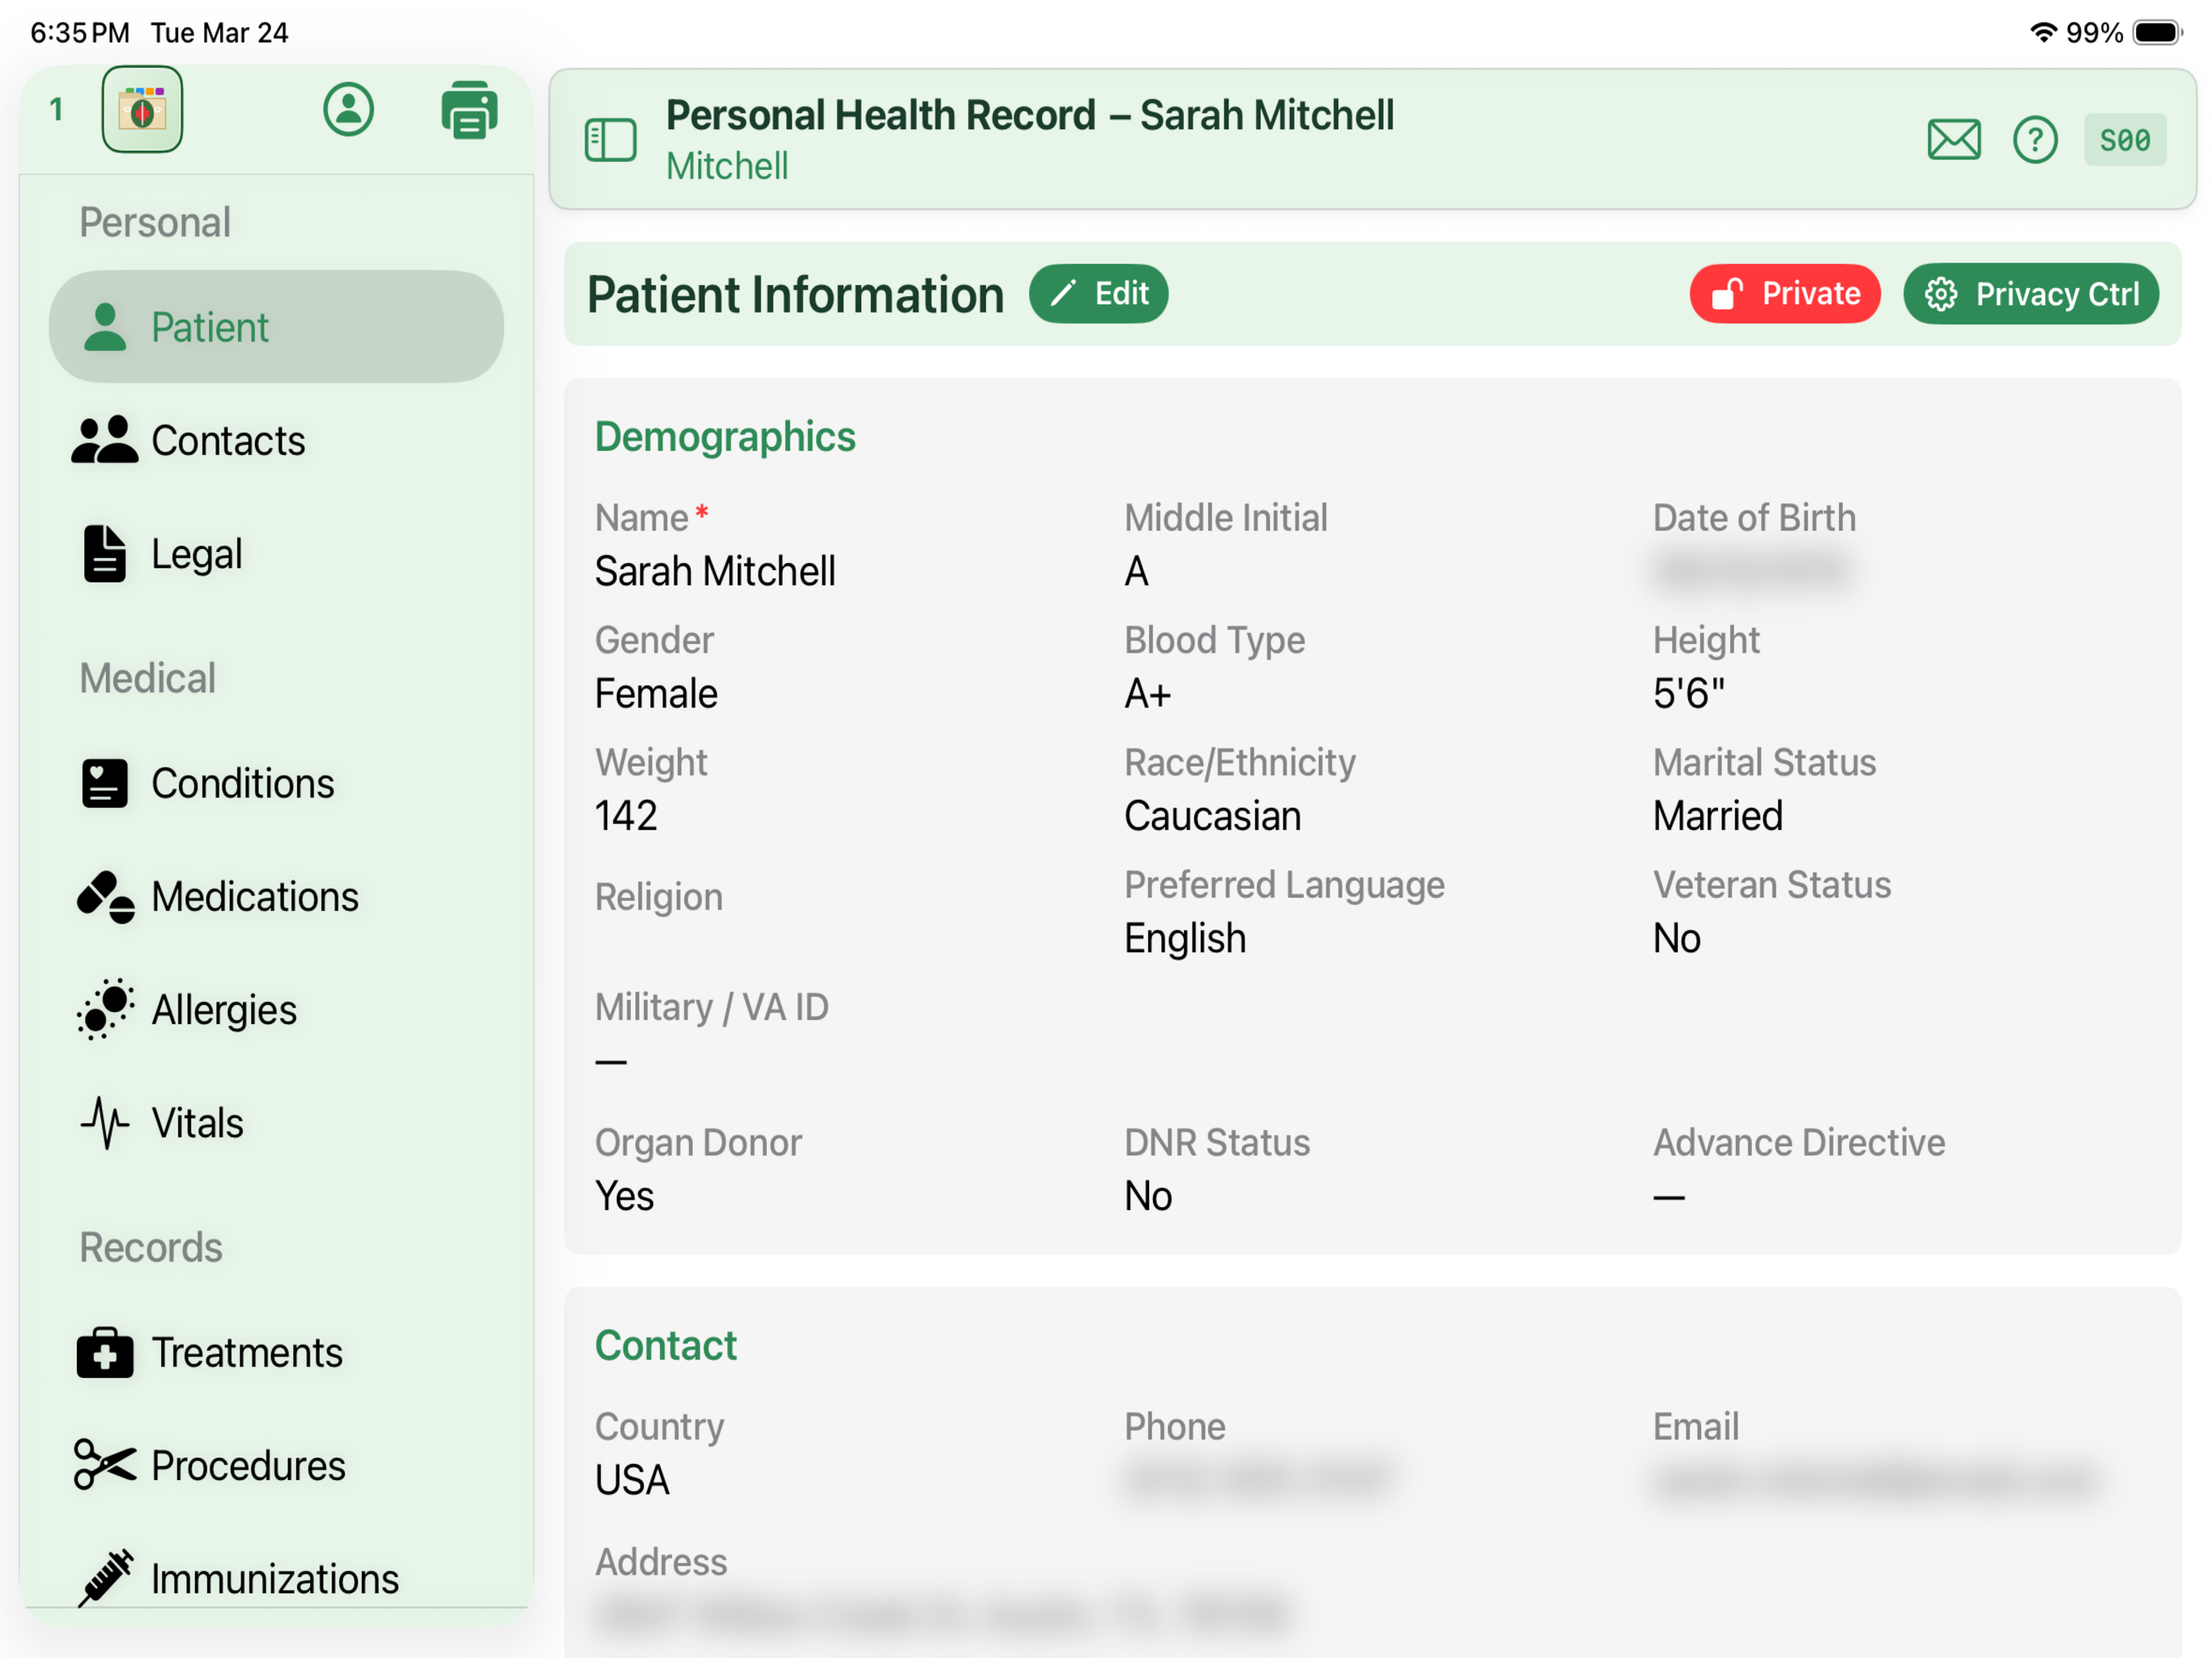Screen dimensions: 2212x1658
Task: Open the print icon in the toolbar
Action: coord(468,110)
